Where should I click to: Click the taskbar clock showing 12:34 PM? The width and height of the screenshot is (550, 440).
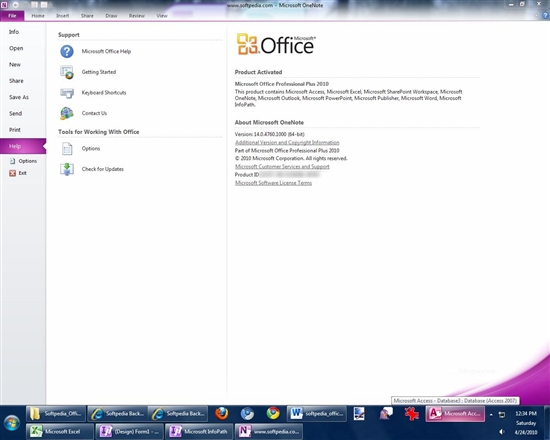point(526,414)
